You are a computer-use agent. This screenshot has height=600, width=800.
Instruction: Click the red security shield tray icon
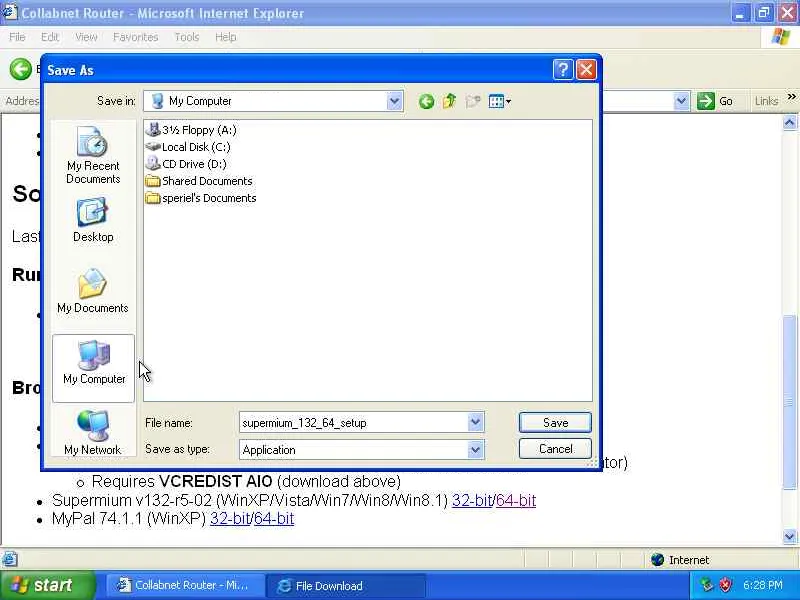point(726,585)
